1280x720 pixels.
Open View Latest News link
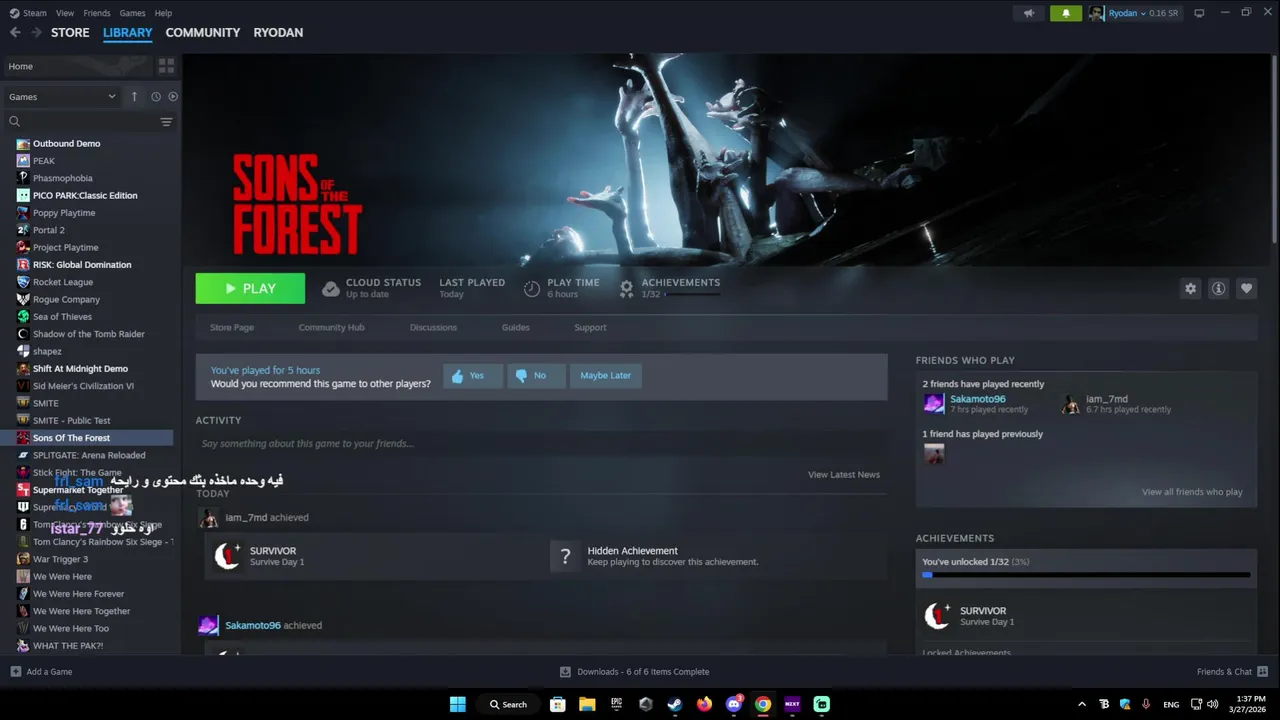(x=844, y=474)
